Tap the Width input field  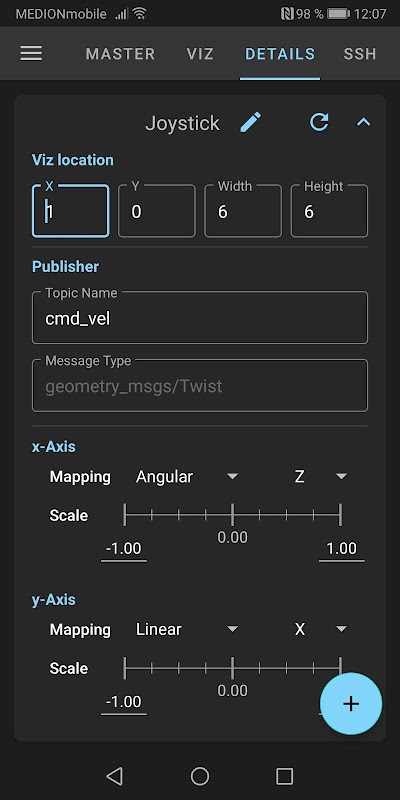pyautogui.click(x=243, y=211)
